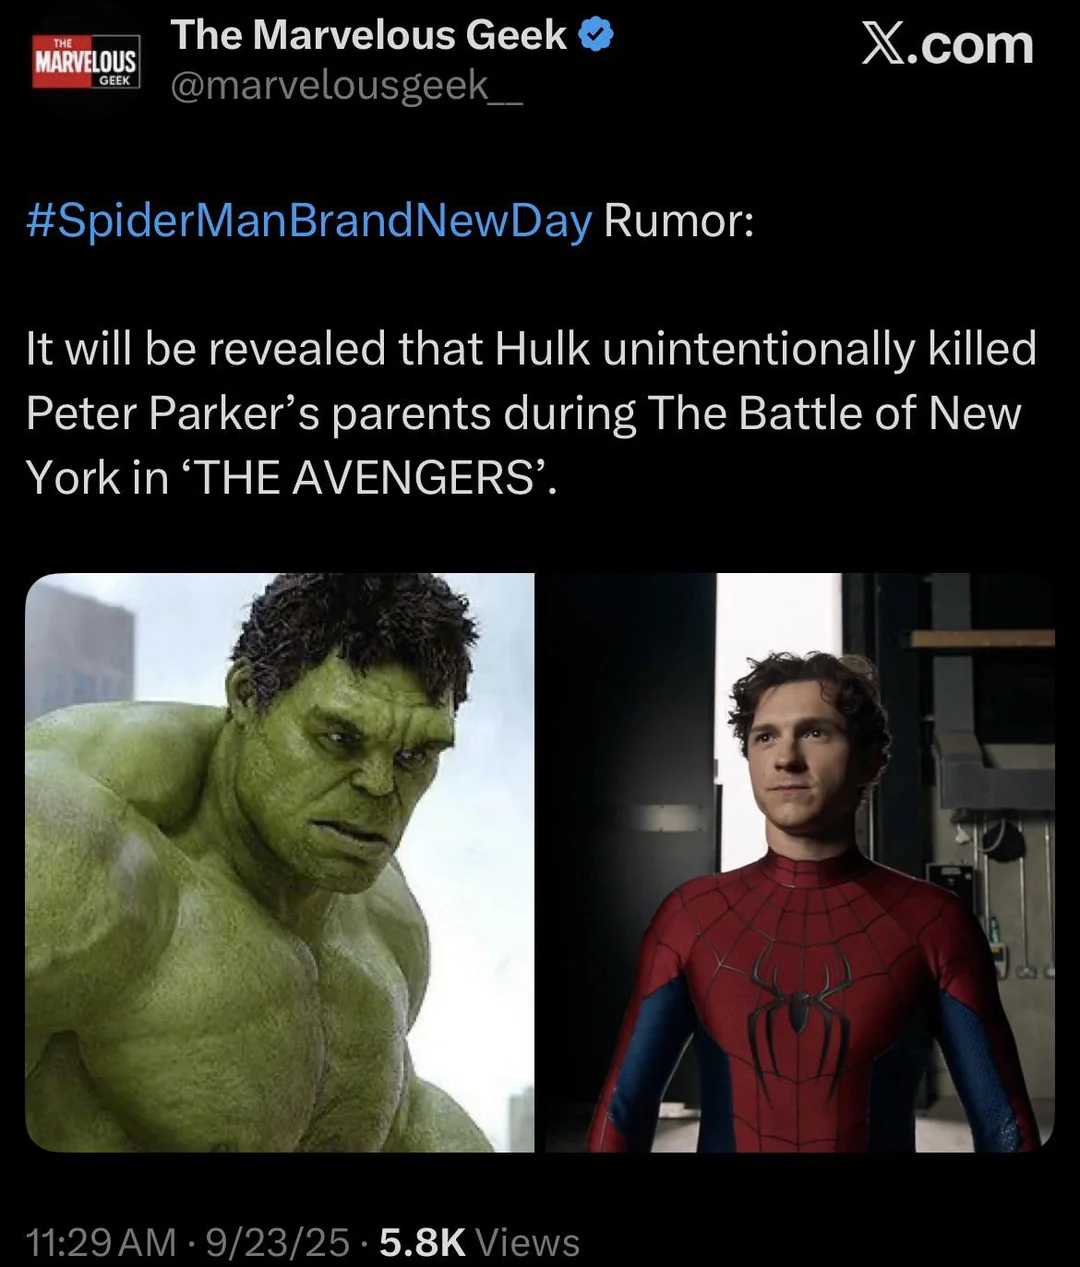
Task: Tap the X.com logo watermark
Action: (x=947, y=46)
